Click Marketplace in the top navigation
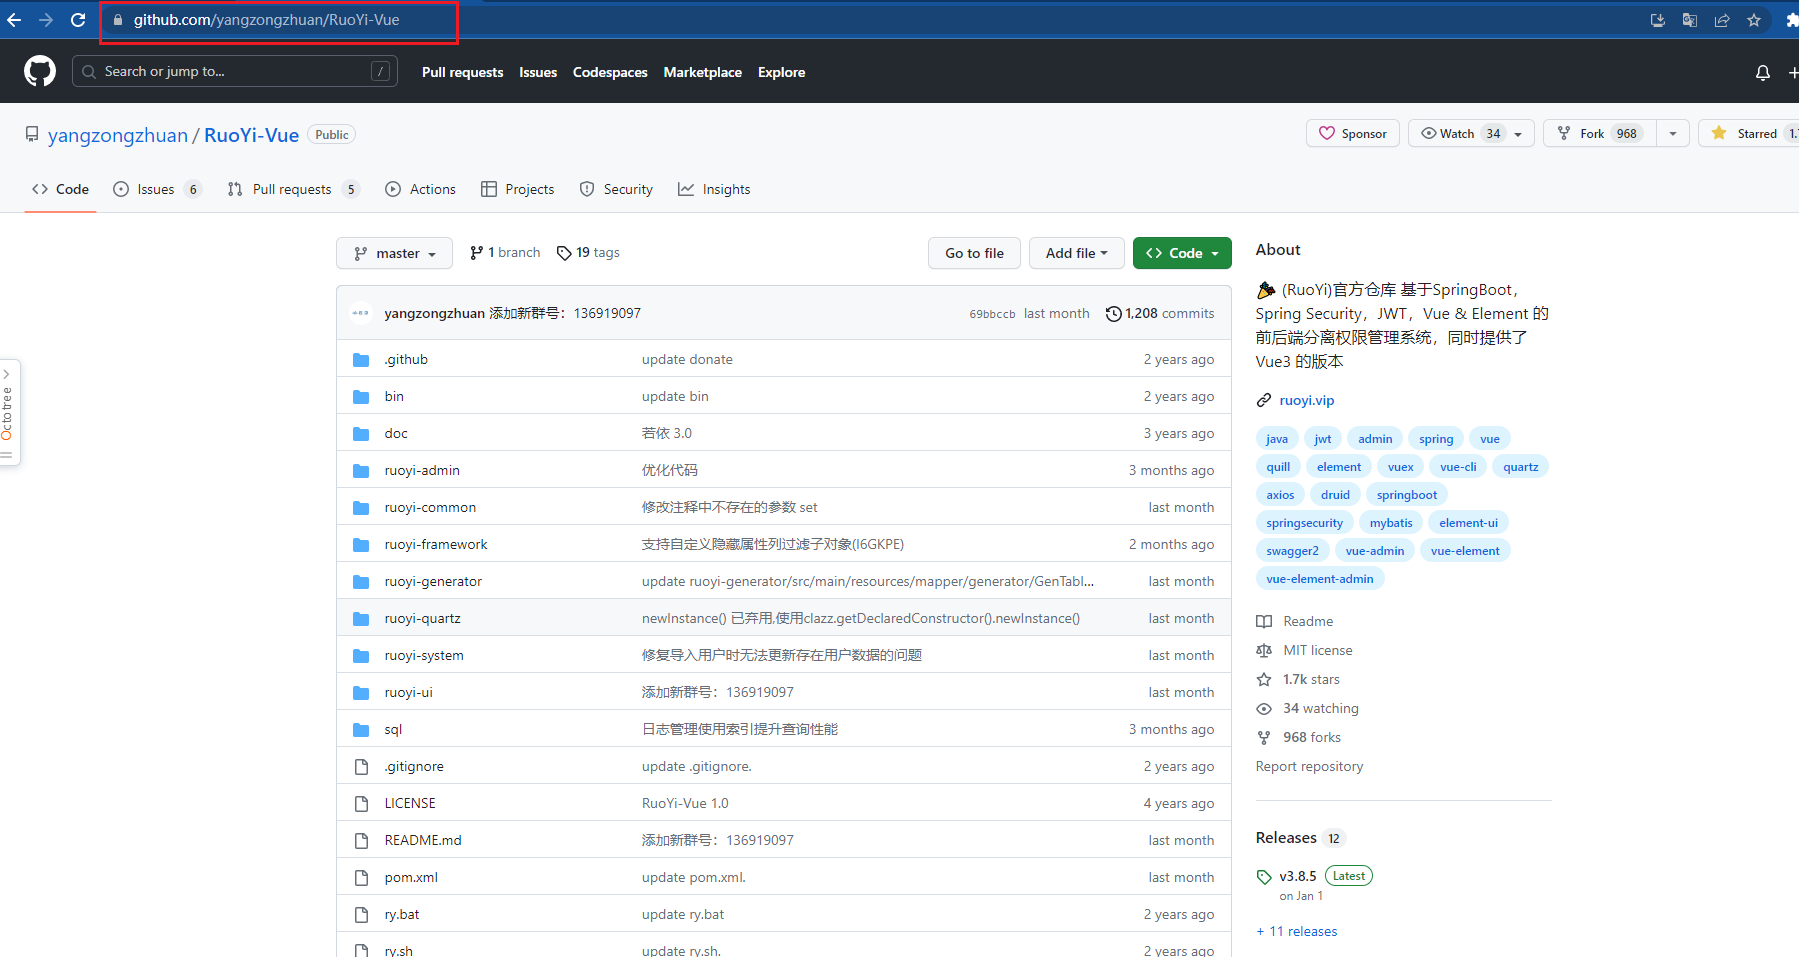The width and height of the screenshot is (1799, 957). [703, 72]
